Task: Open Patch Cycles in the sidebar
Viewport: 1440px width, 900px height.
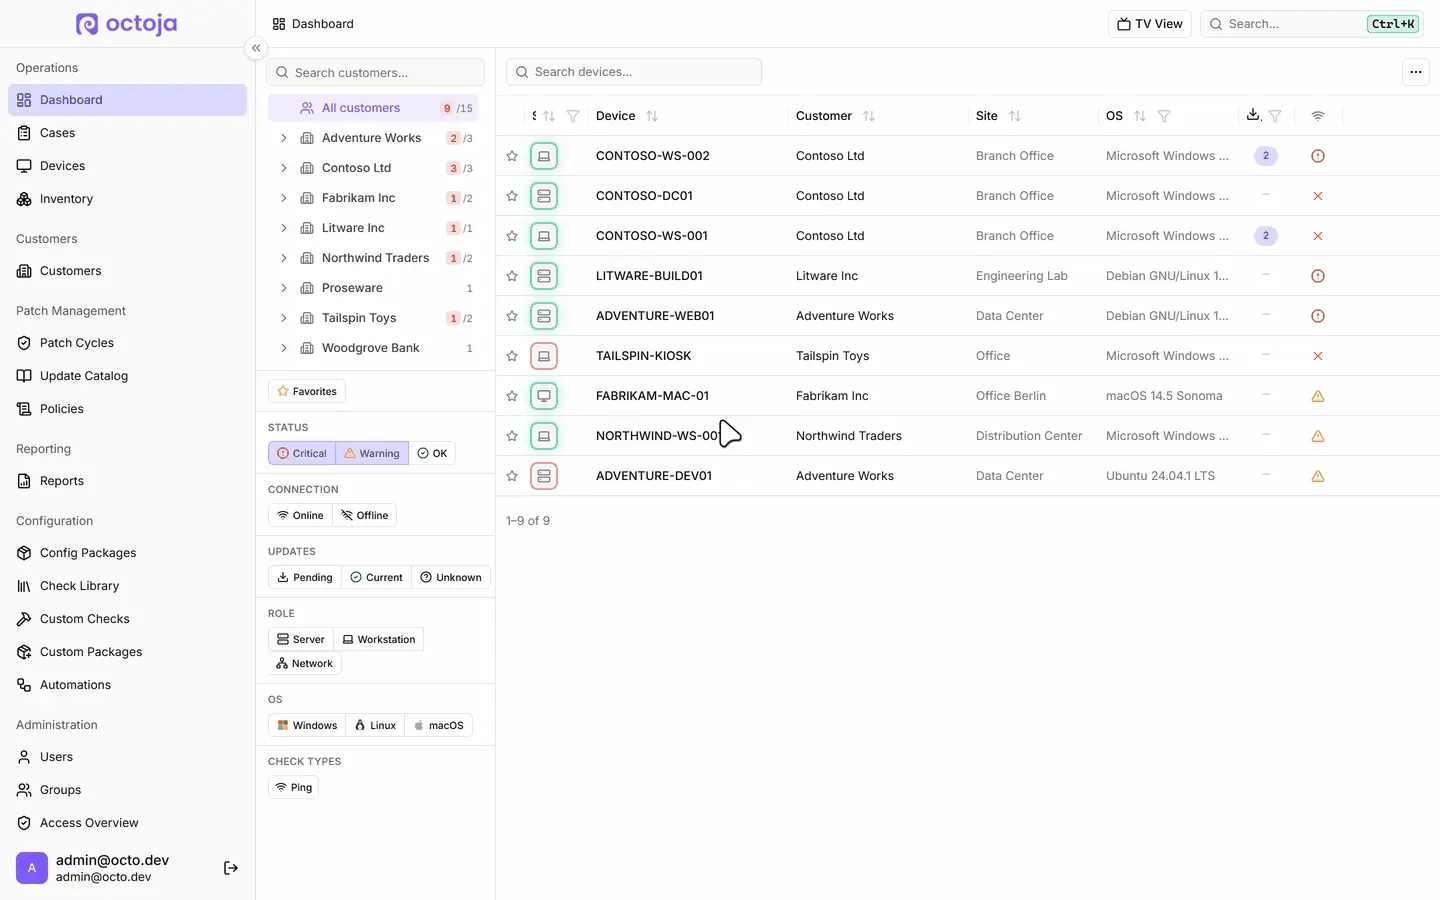Action: tap(127, 343)
